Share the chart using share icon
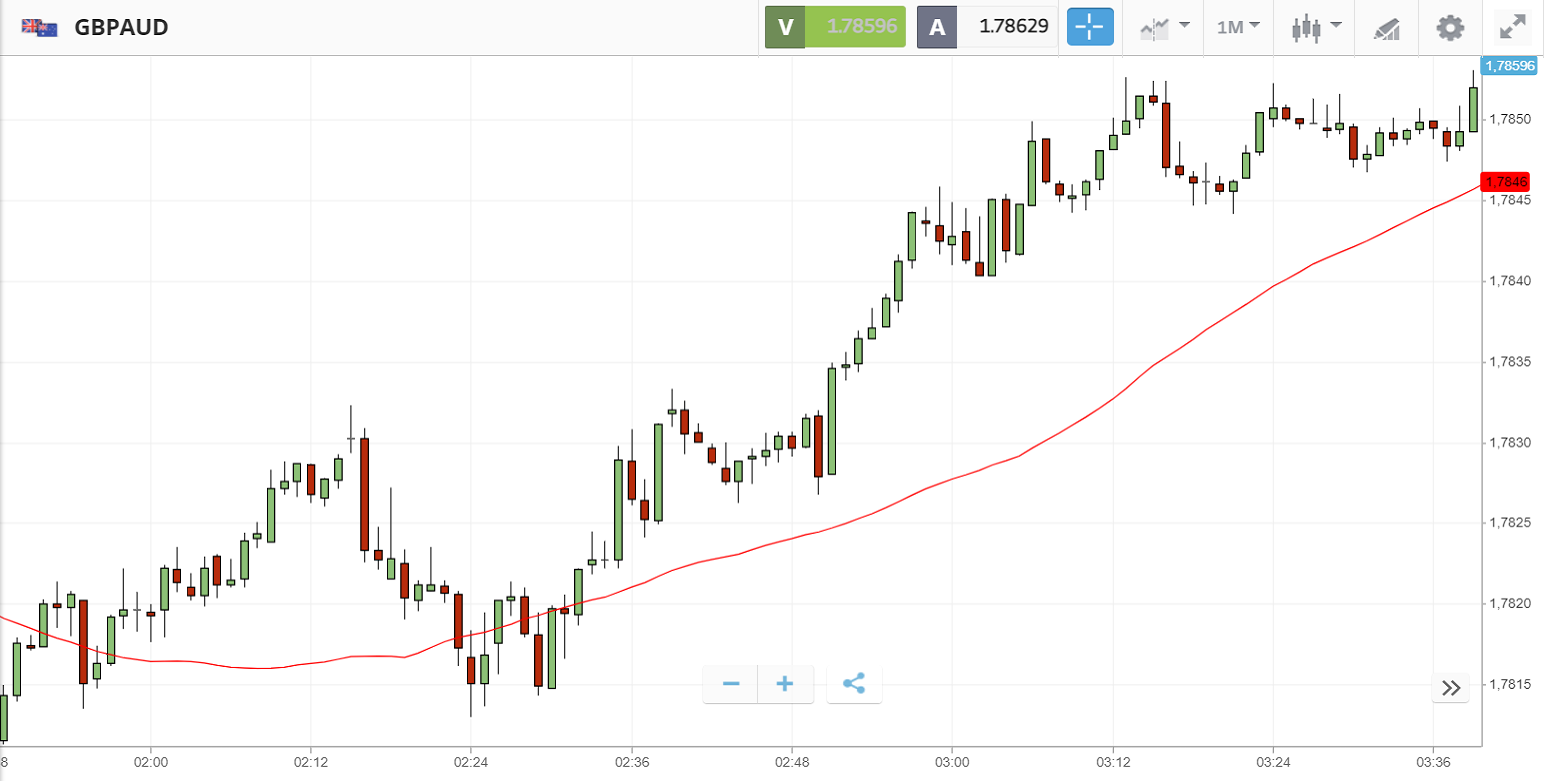This screenshot has height=781, width=1544. (854, 684)
